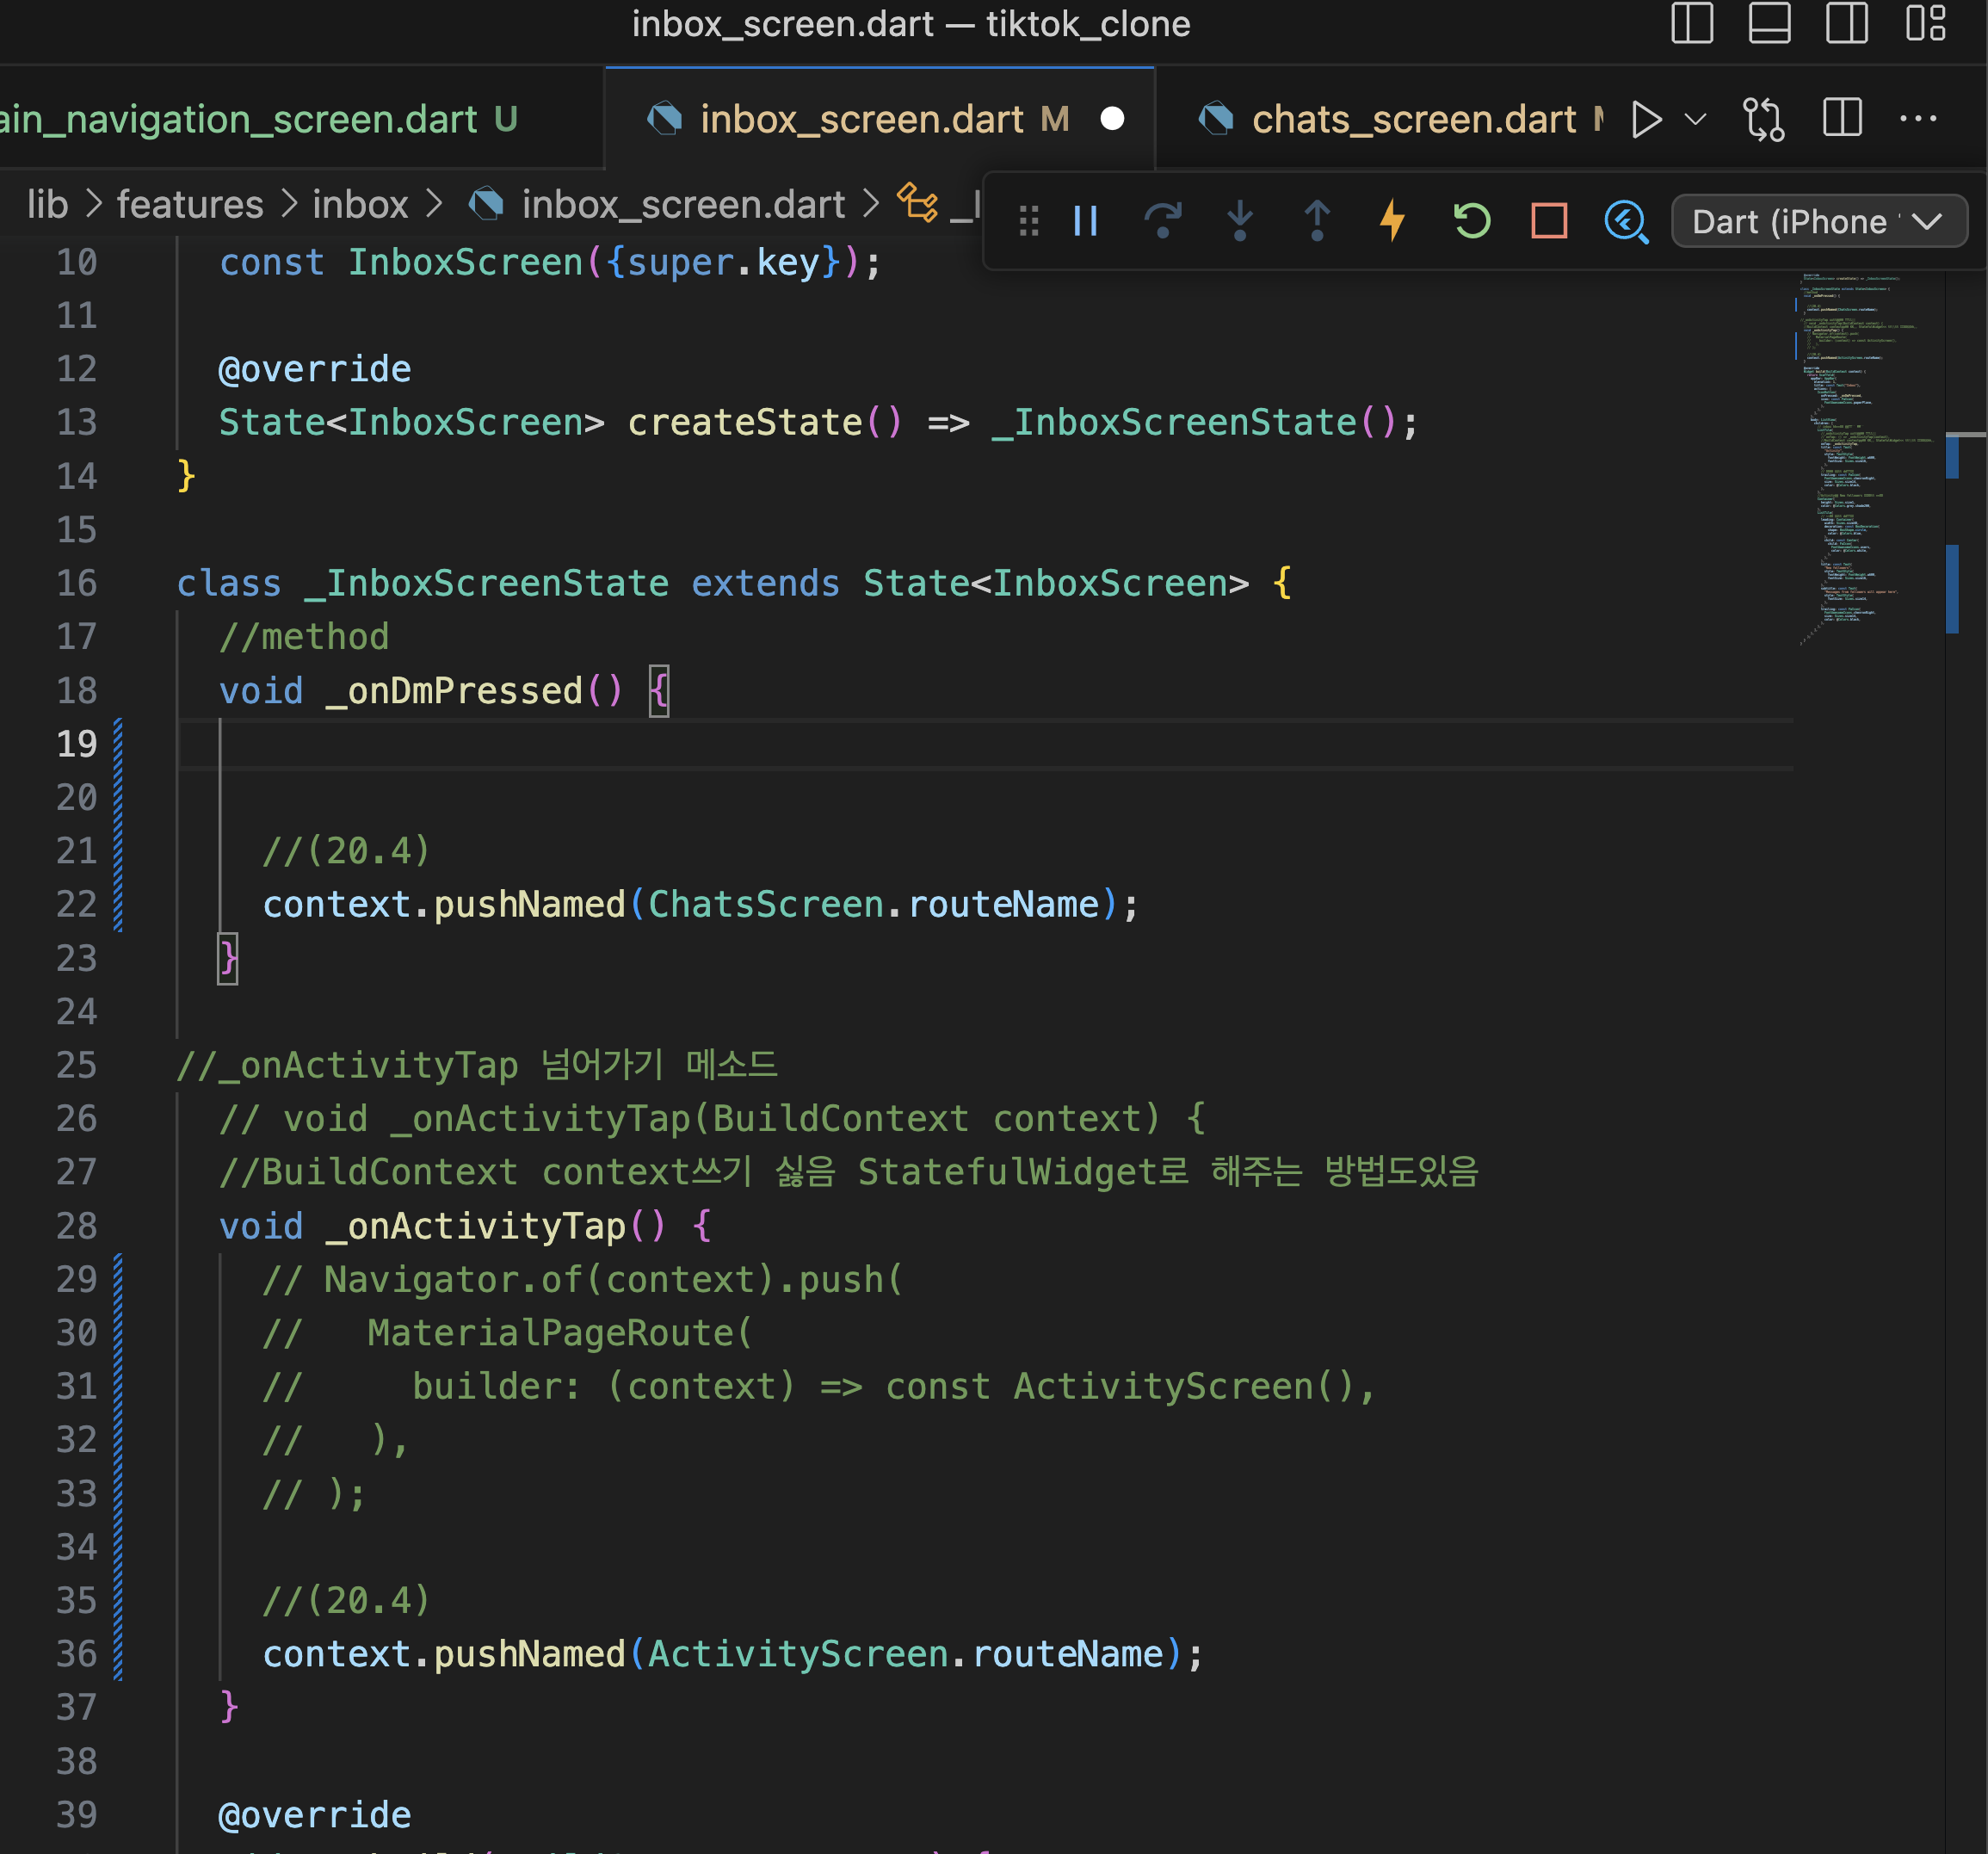The width and height of the screenshot is (1988, 1854).
Task: Stop debugging with the red square
Action: point(1549,221)
